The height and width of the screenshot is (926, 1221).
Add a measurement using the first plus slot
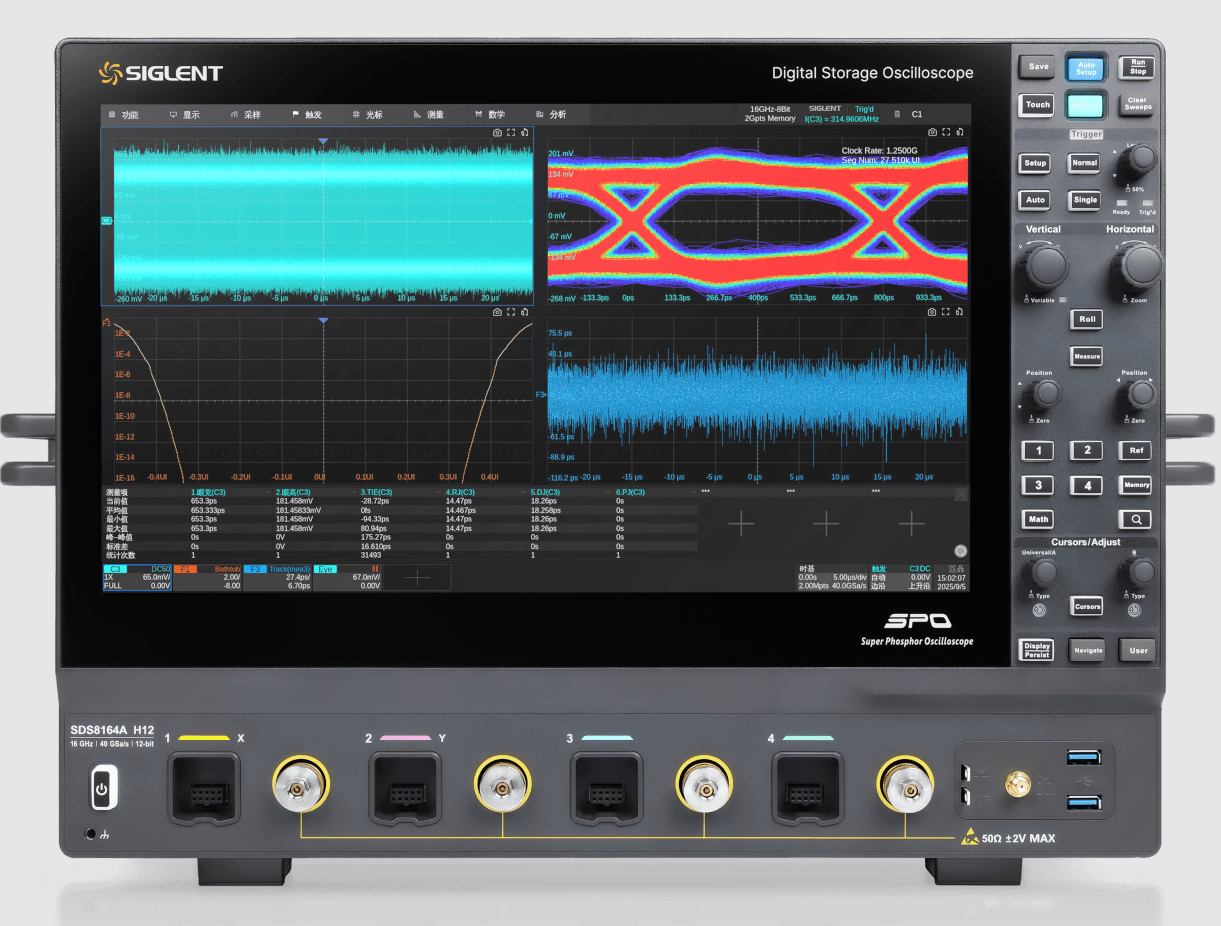(741, 523)
